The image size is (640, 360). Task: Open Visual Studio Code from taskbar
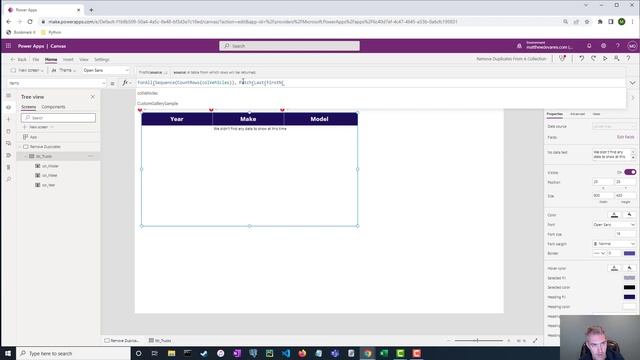point(286,353)
